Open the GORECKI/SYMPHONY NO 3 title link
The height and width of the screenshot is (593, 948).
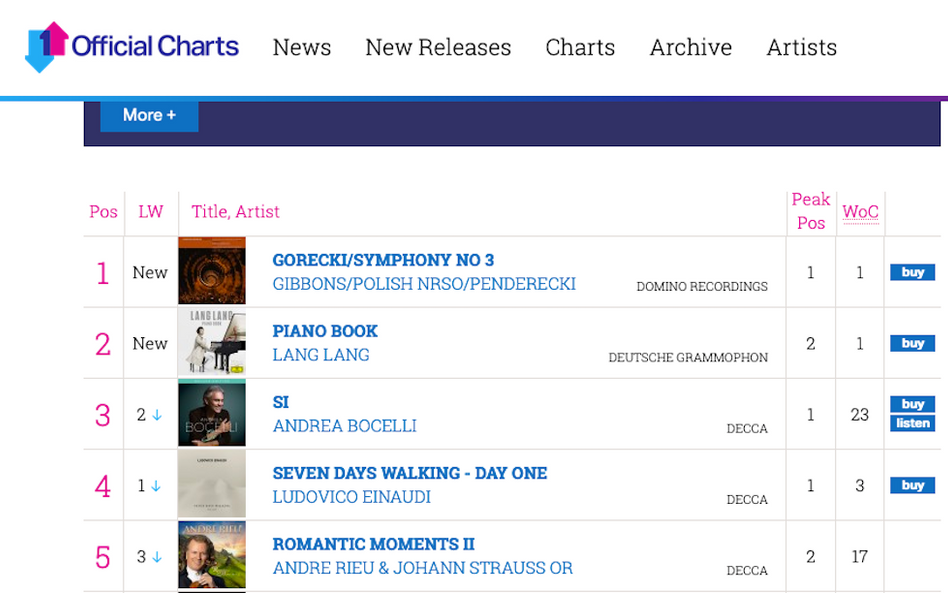point(383,260)
